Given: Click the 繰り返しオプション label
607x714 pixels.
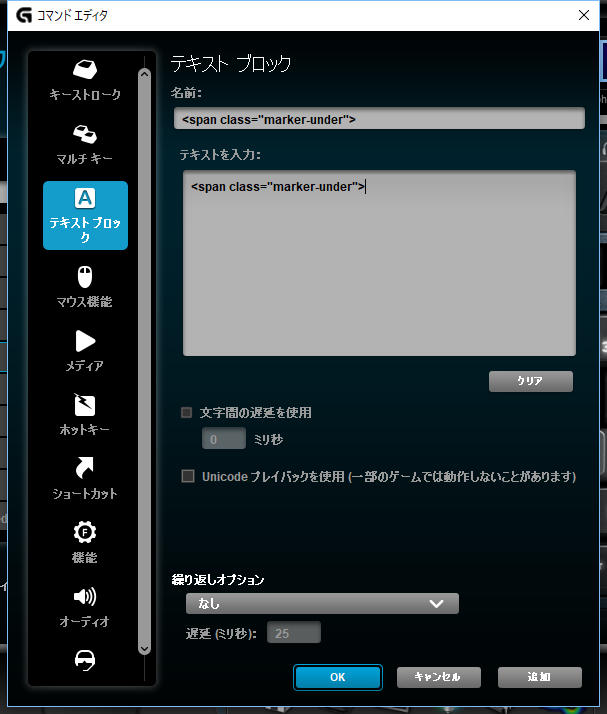Looking at the screenshot, I should tap(218, 579).
